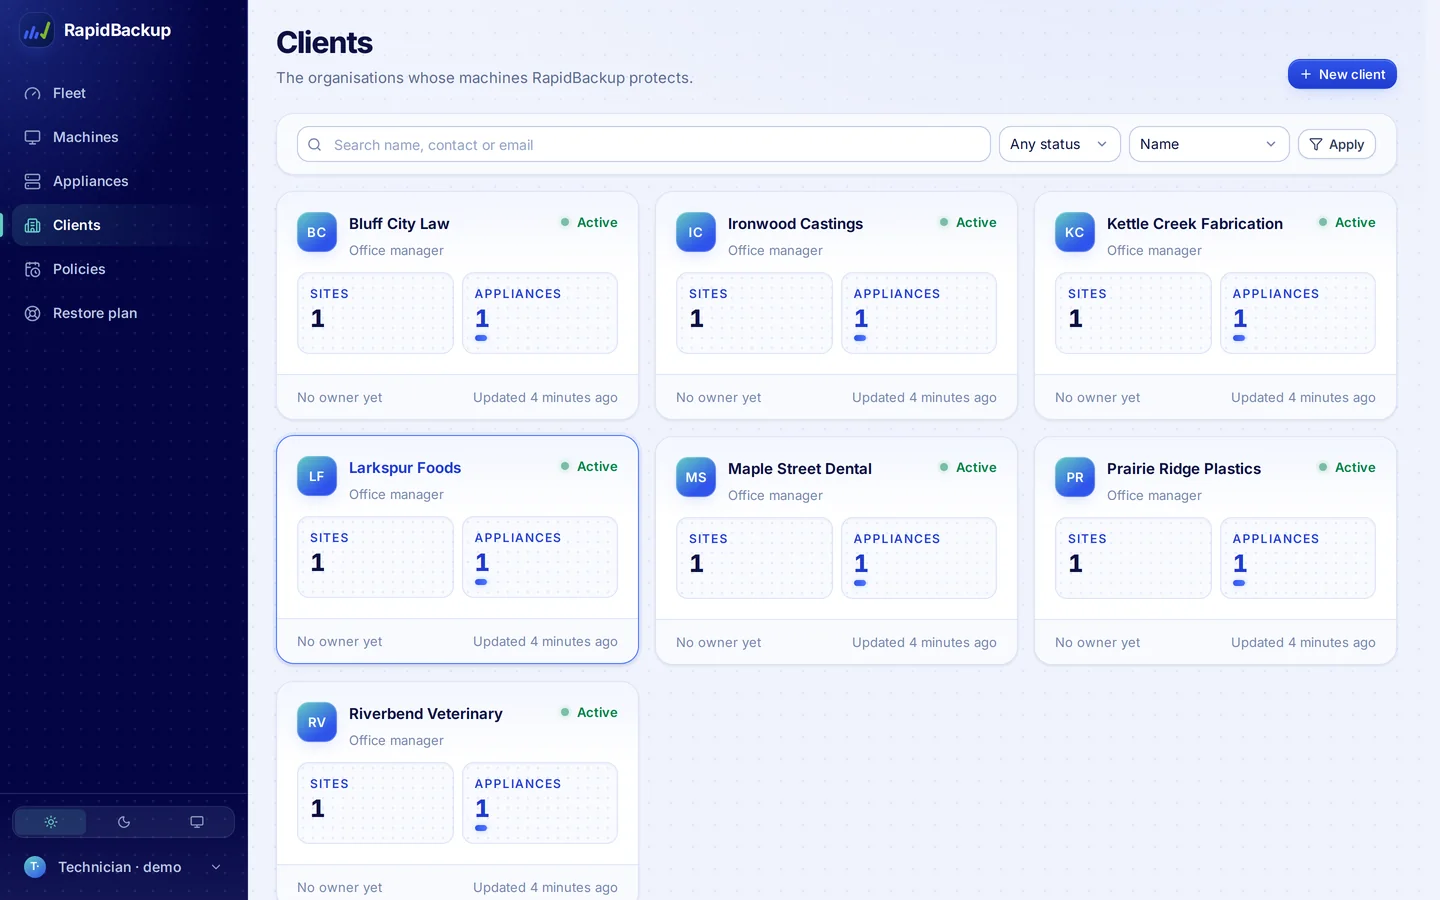The image size is (1440, 900).
Task: Open the Ironwood Castings client name
Action: point(795,224)
